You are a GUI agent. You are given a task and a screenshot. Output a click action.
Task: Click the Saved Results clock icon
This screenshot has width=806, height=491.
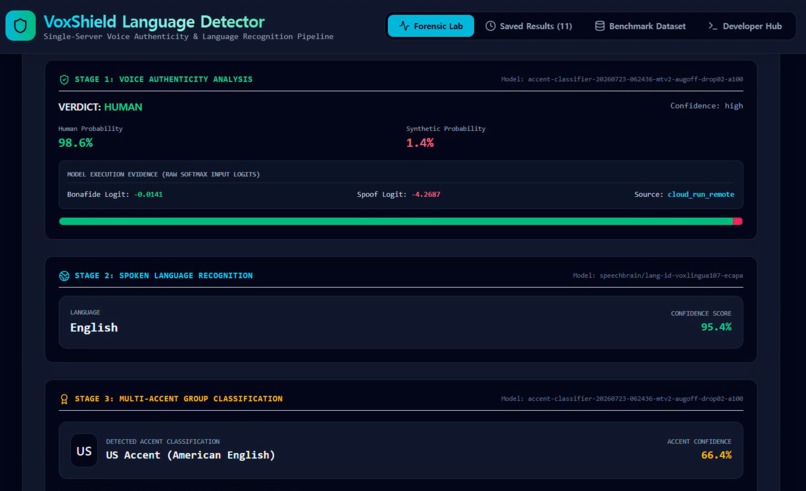click(490, 26)
